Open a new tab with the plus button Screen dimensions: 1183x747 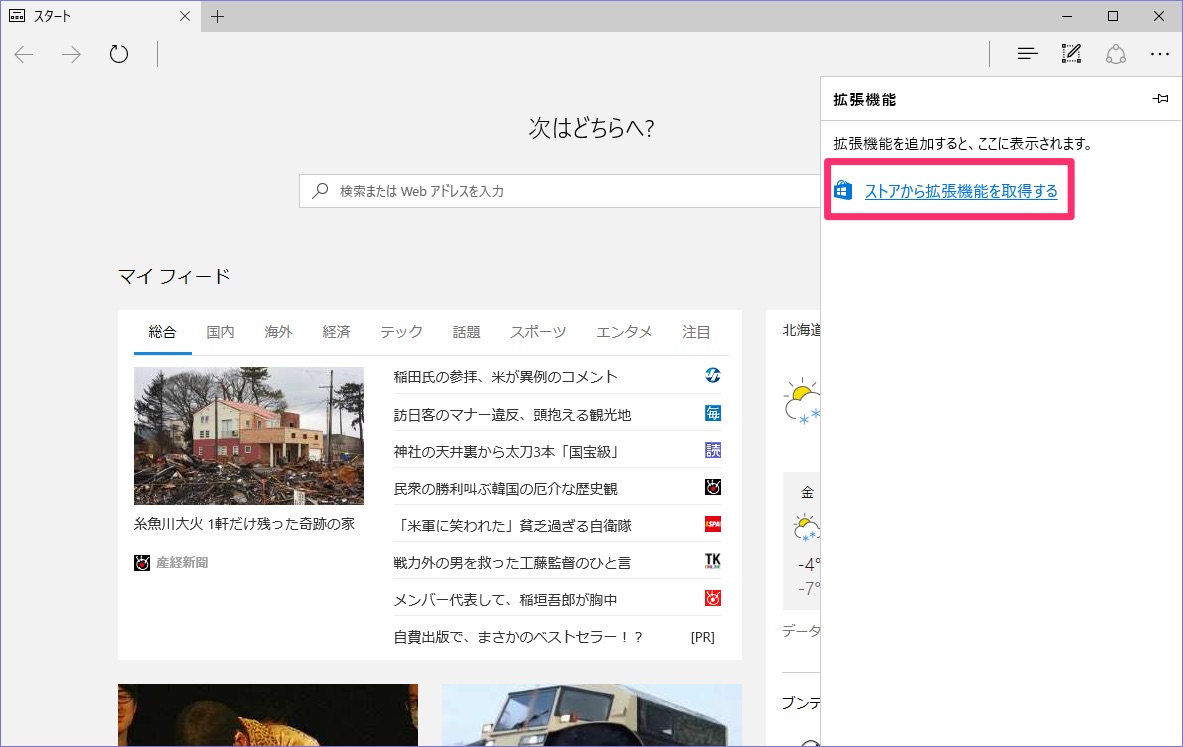(x=217, y=16)
